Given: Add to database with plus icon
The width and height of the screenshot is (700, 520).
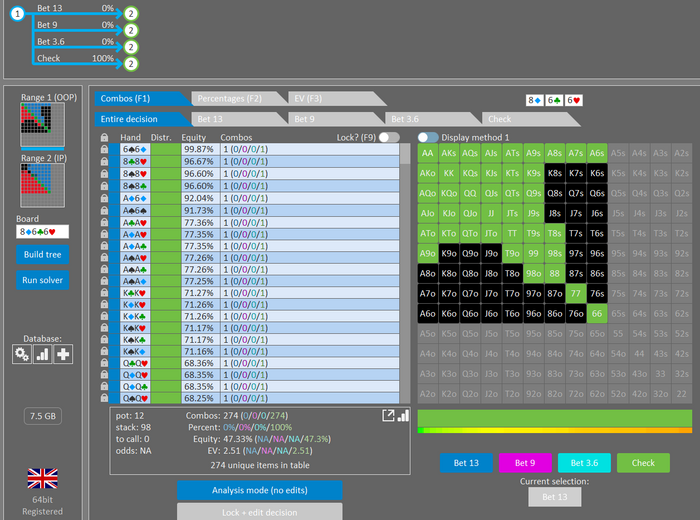Looking at the screenshot, I should click(63, 354).
